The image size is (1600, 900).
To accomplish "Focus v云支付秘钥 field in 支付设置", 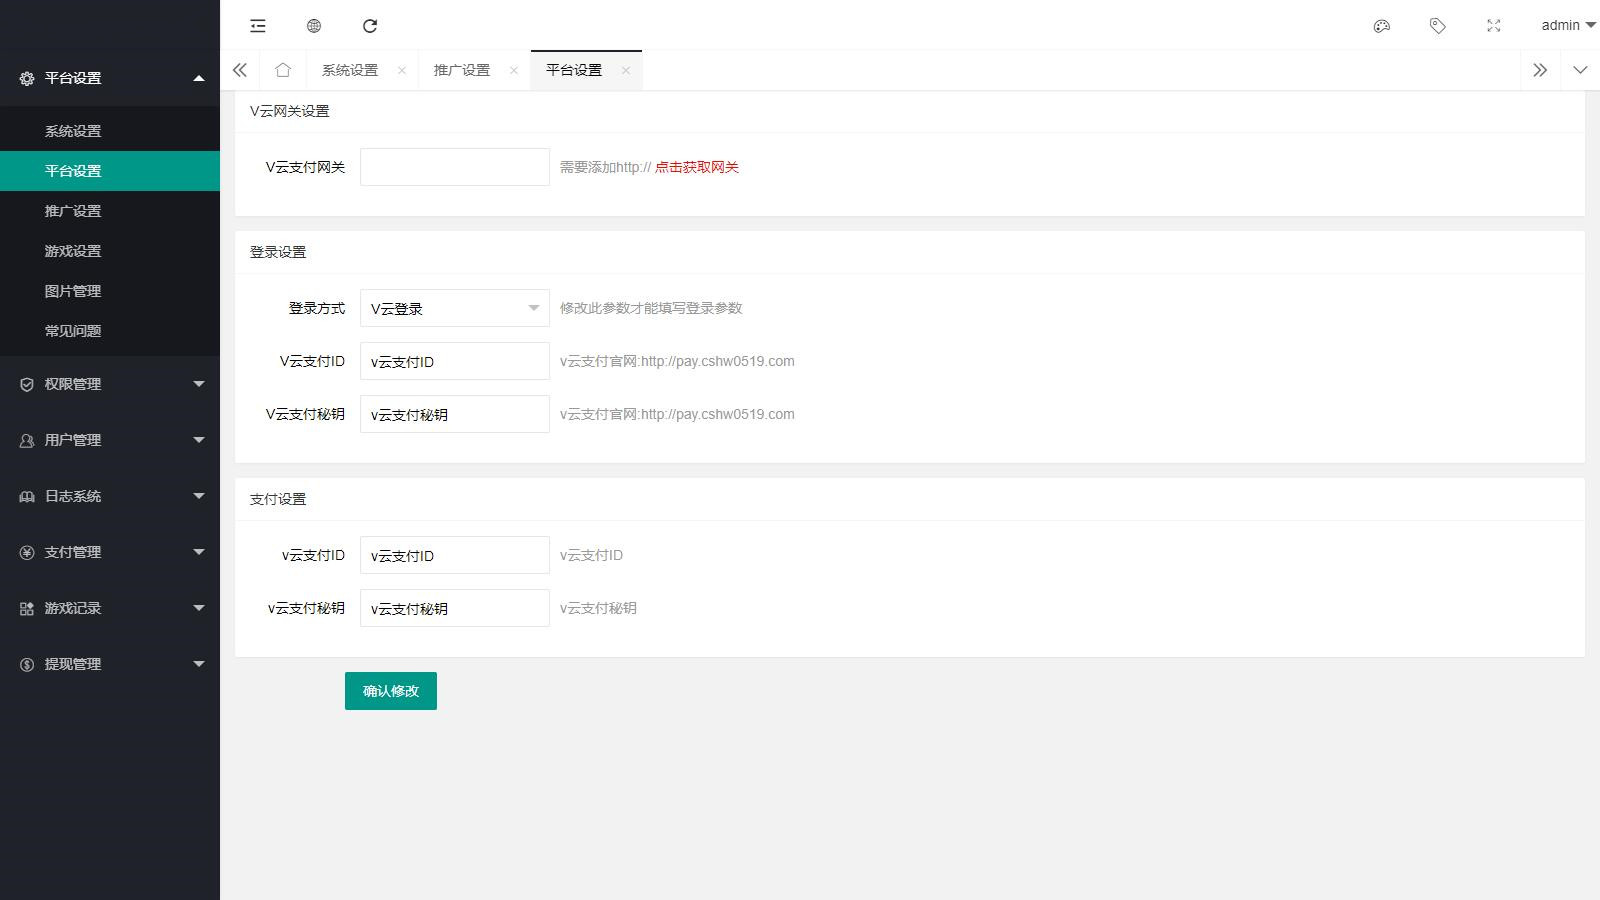I will [455, 608].
